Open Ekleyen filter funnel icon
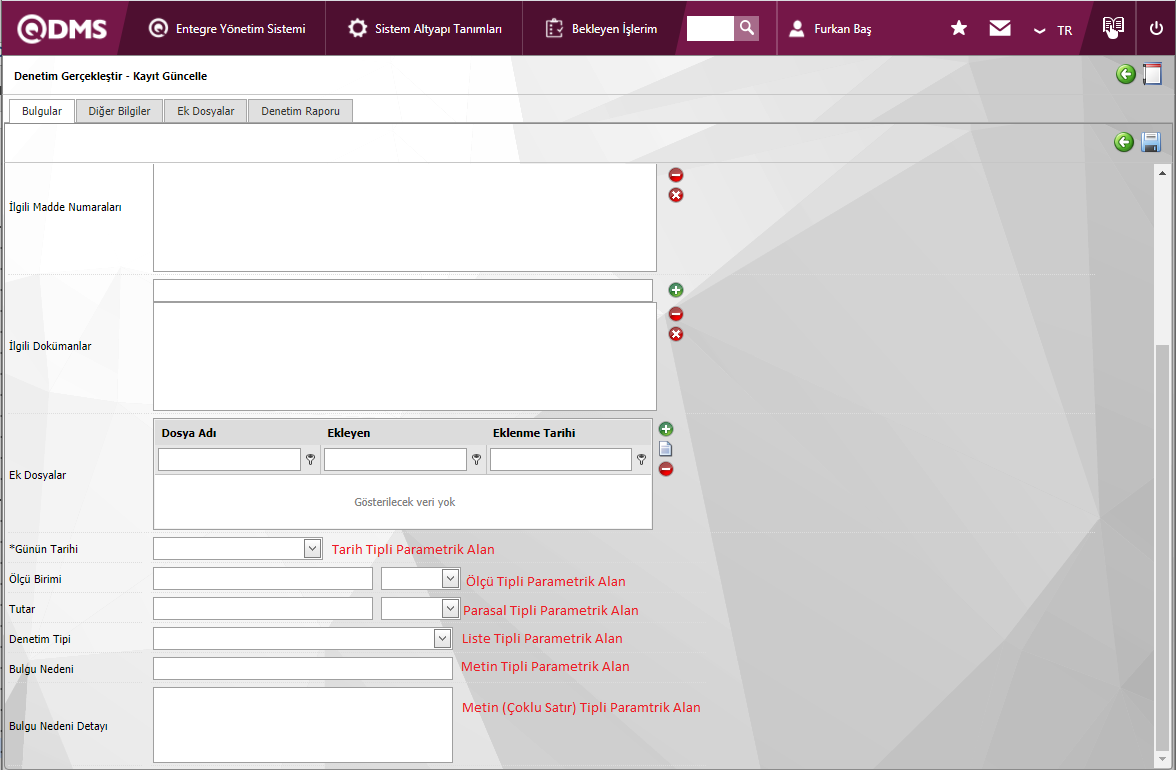Image resolution: width=1176 pixels, height=770 pixels. tap(476, 460)
